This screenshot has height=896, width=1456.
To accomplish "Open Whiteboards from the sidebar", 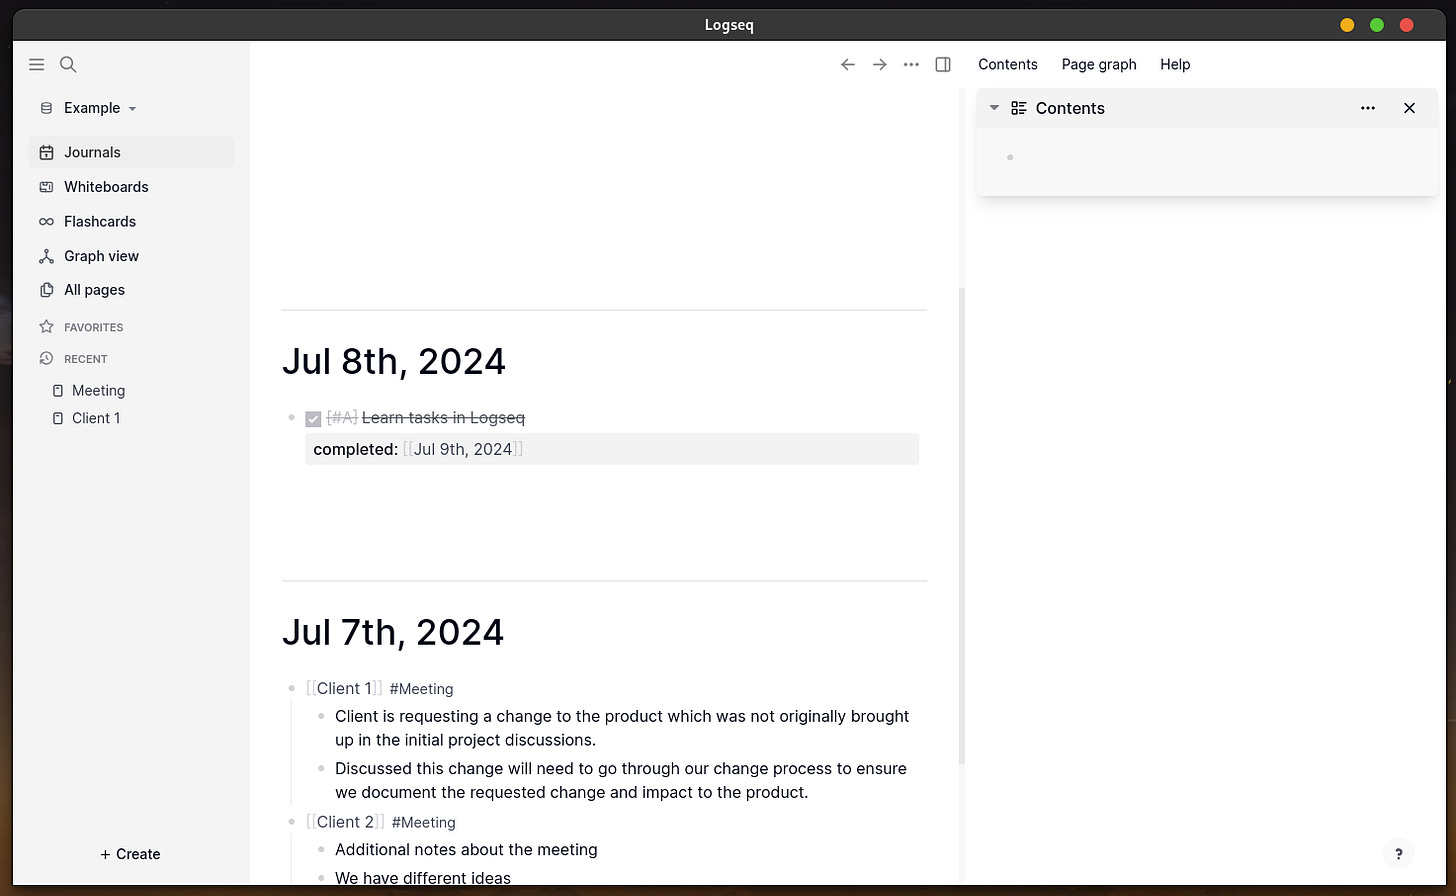I will tap(105, 186).
